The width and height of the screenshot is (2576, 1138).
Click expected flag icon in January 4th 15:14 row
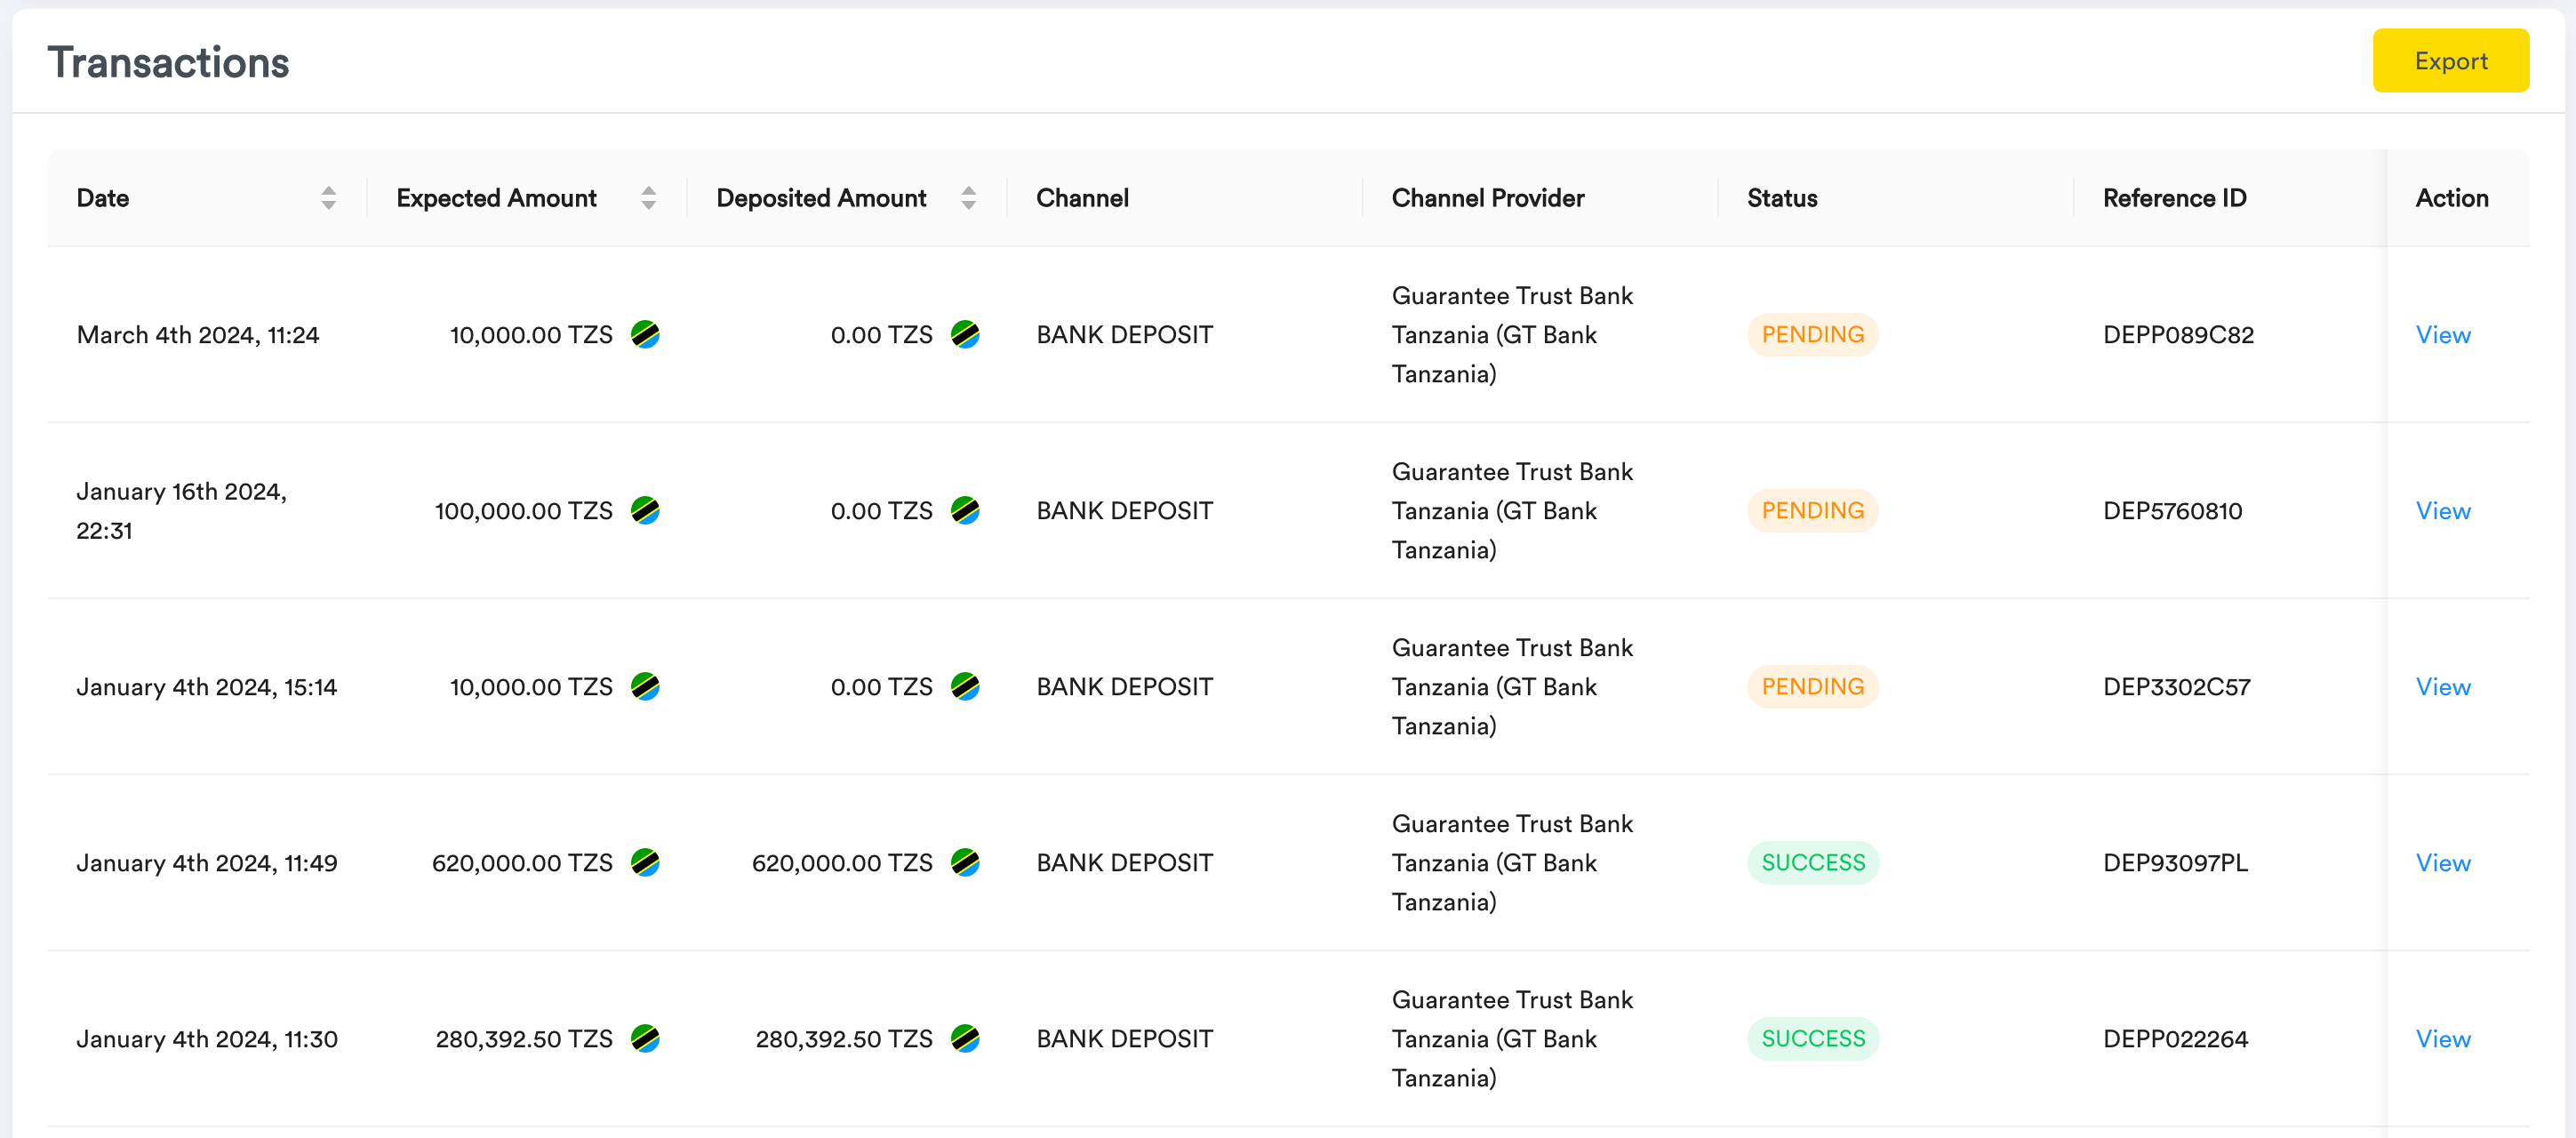coord(645,687)
